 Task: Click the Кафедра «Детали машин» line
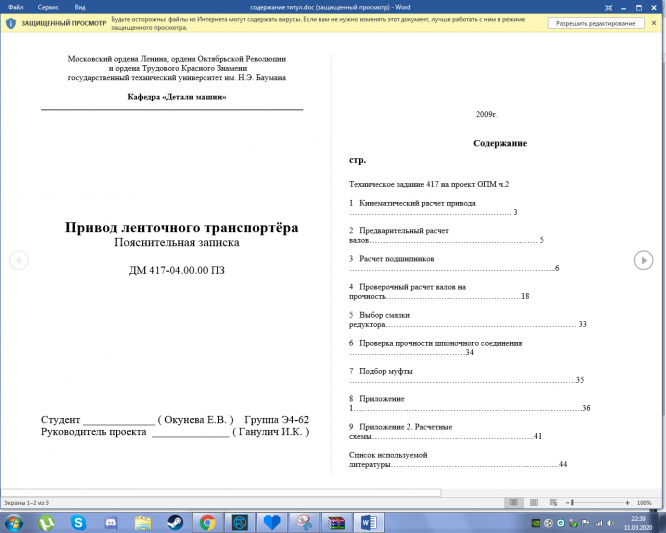click(x=177, y=97)
